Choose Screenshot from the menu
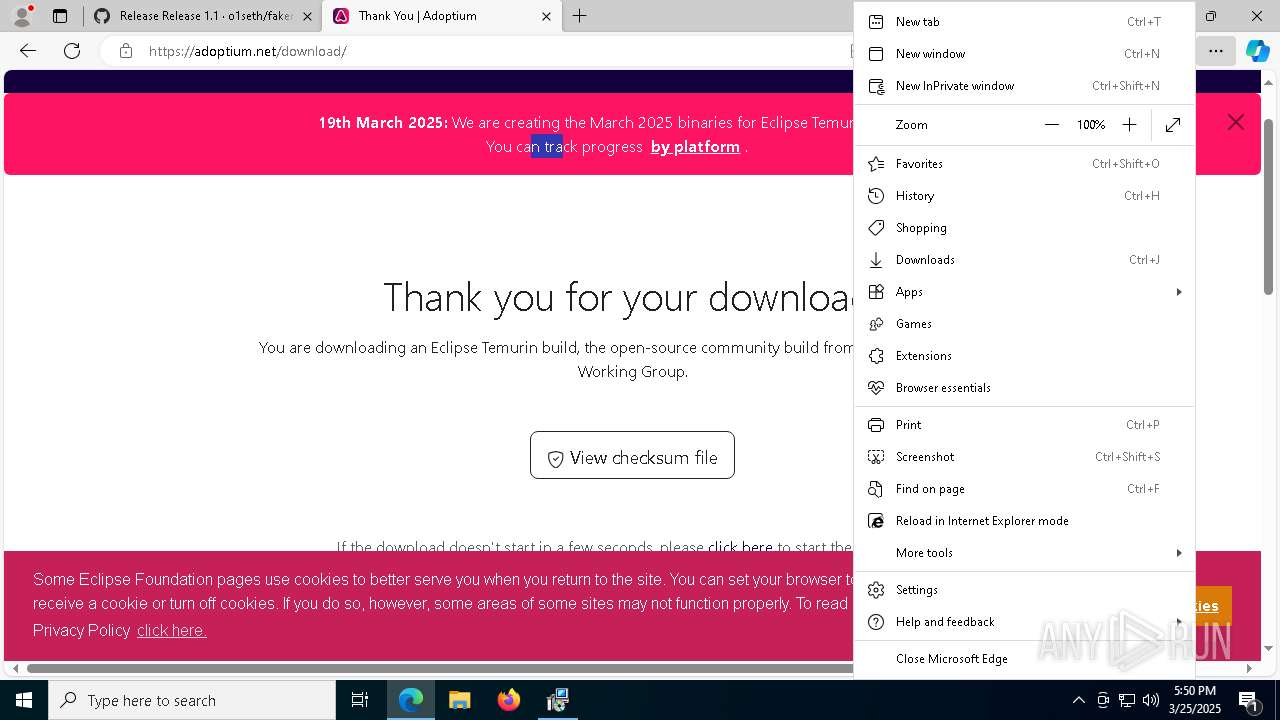The height and width of the screenshot is (720, 1280). pos(1024,457)
